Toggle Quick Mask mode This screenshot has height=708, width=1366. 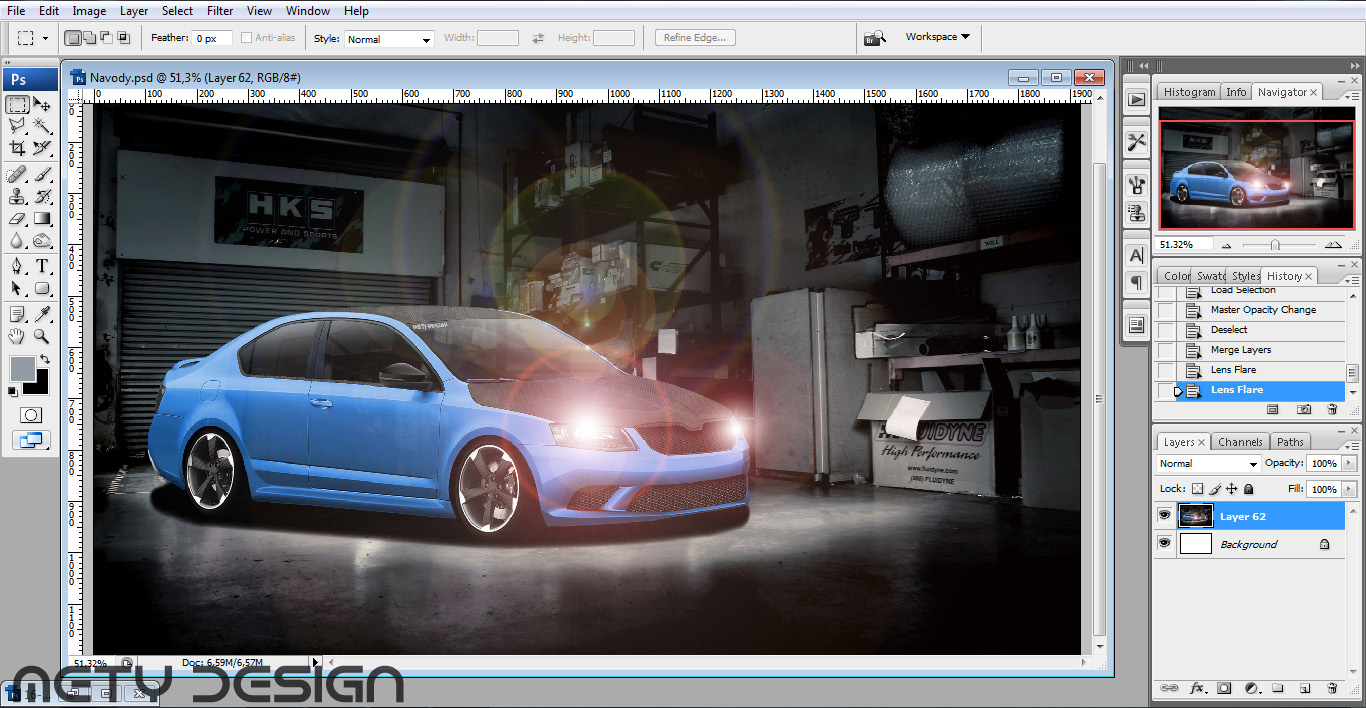[31, 415]
